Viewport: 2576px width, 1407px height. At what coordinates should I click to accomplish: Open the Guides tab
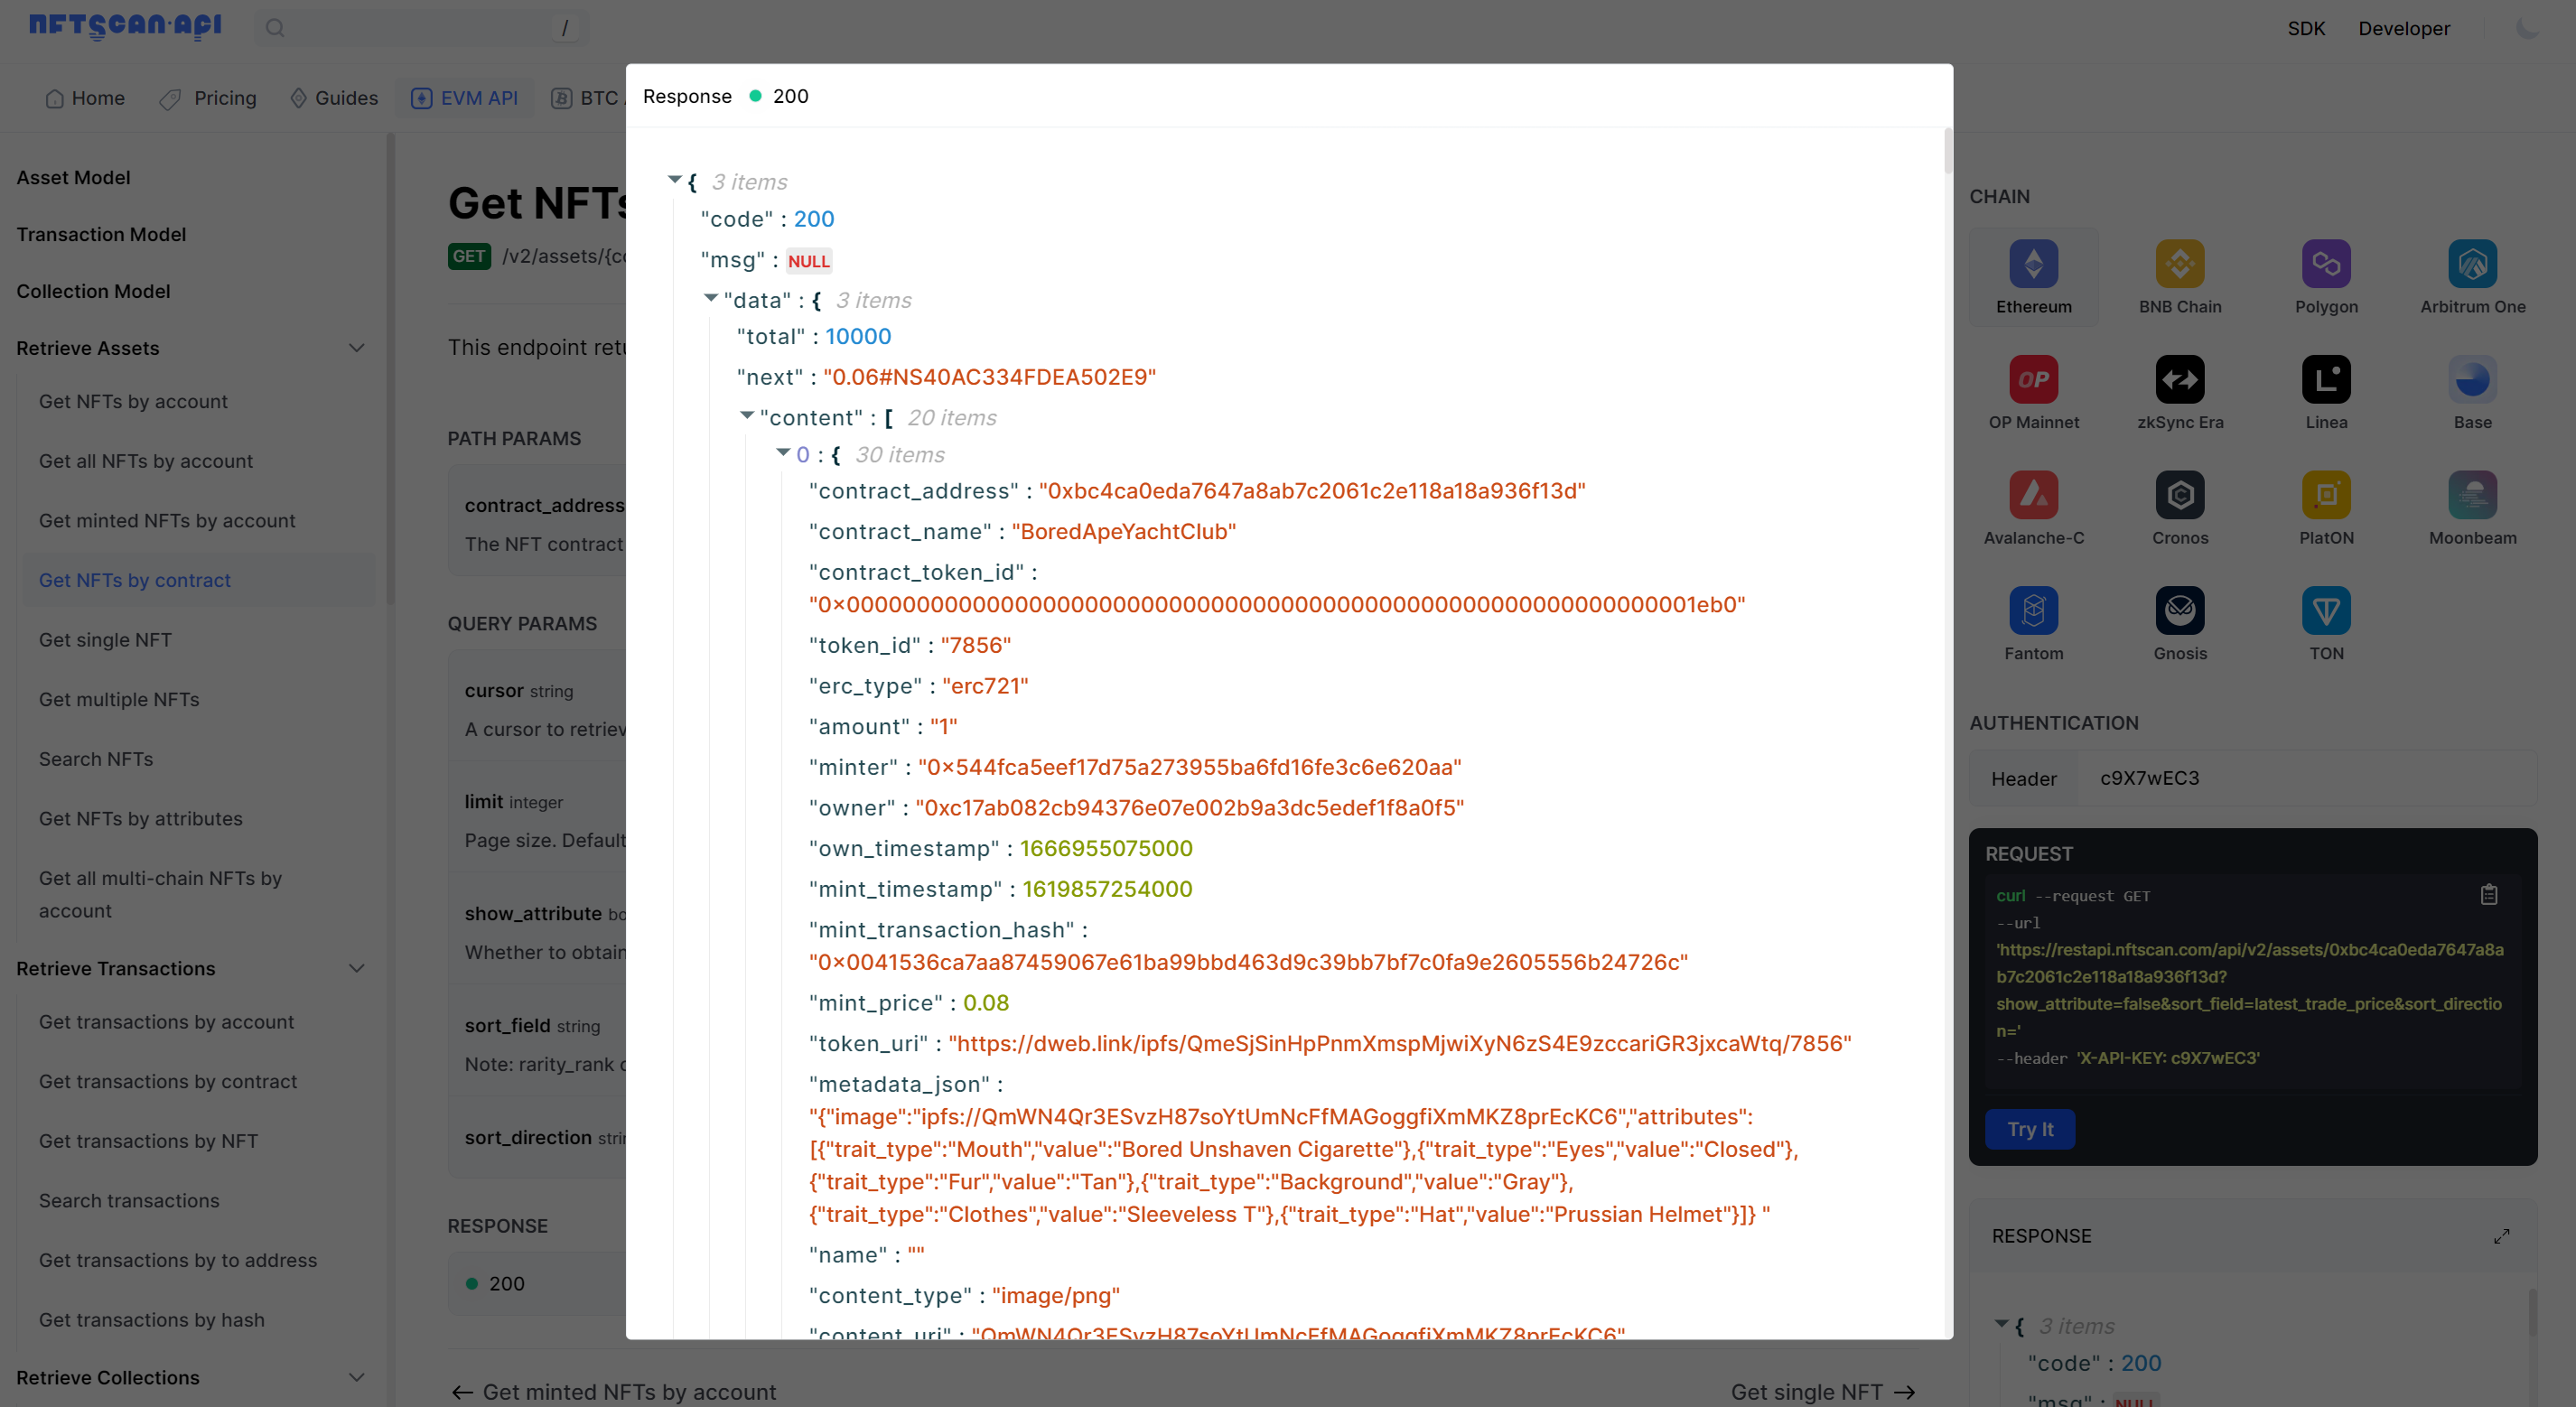tap(334, 98)
